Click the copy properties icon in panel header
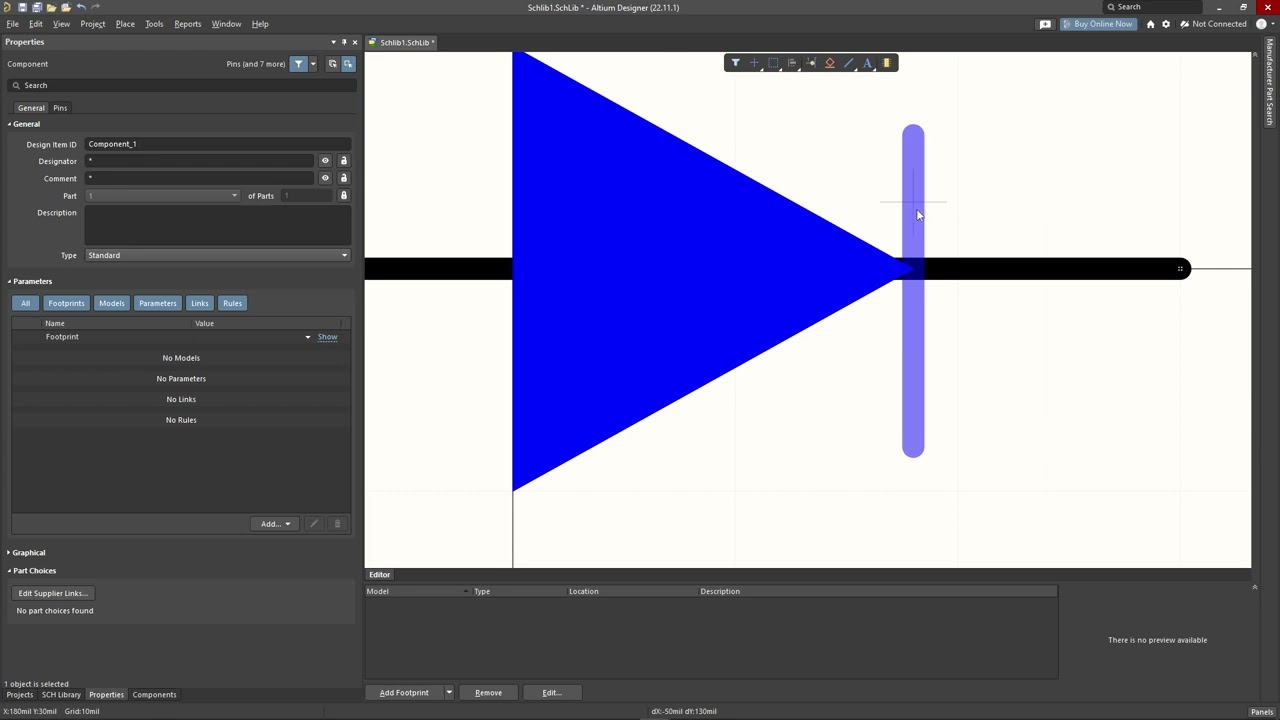 click(332, 64)
